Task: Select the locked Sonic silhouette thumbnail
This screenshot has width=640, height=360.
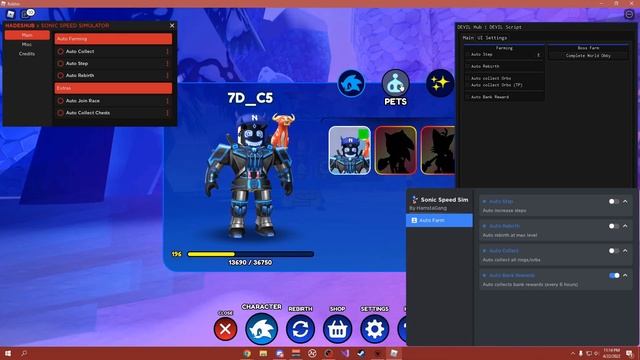Action: pos(396,150)
